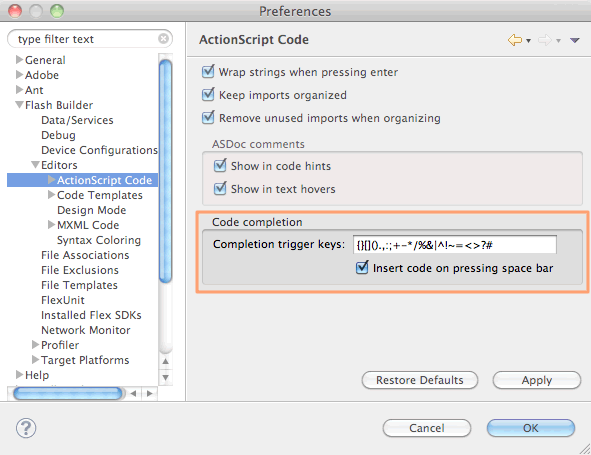Toggle Insert code on pressing space bar
Viewport: 591px width, 455px height.
pyautogui.click(x=362, y=267)
